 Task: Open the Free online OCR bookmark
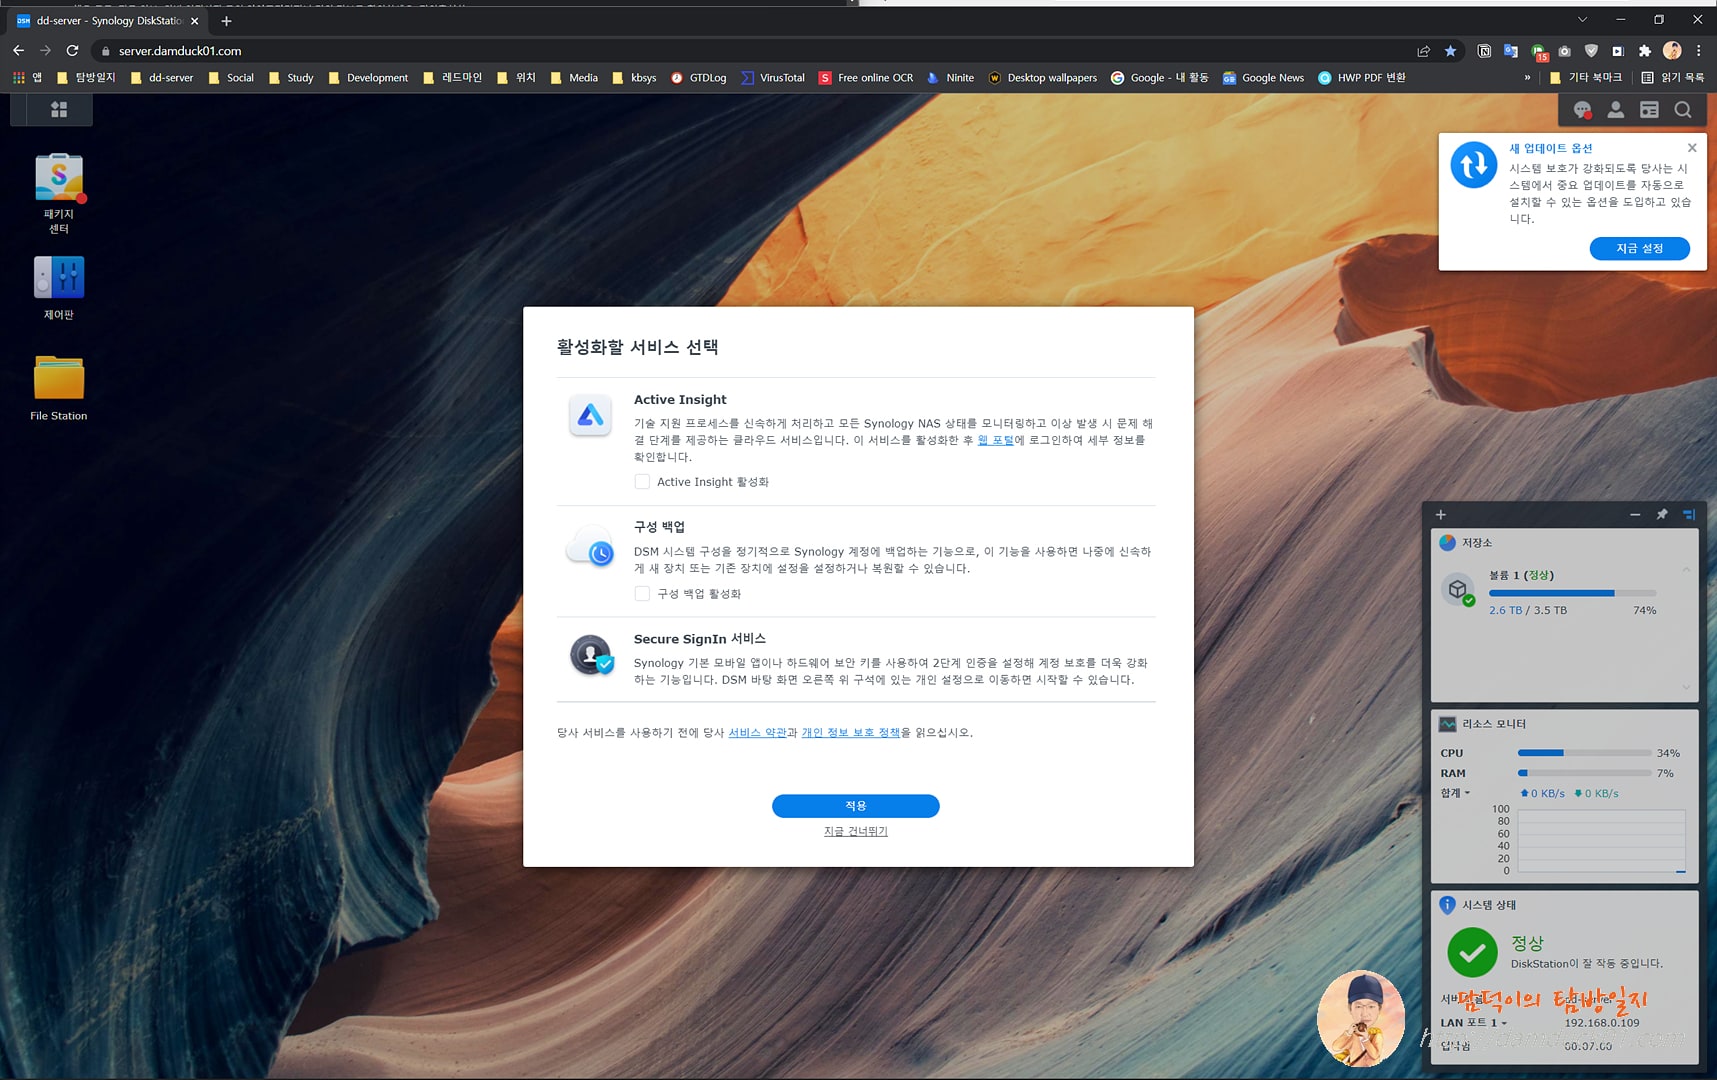[866, 78]
